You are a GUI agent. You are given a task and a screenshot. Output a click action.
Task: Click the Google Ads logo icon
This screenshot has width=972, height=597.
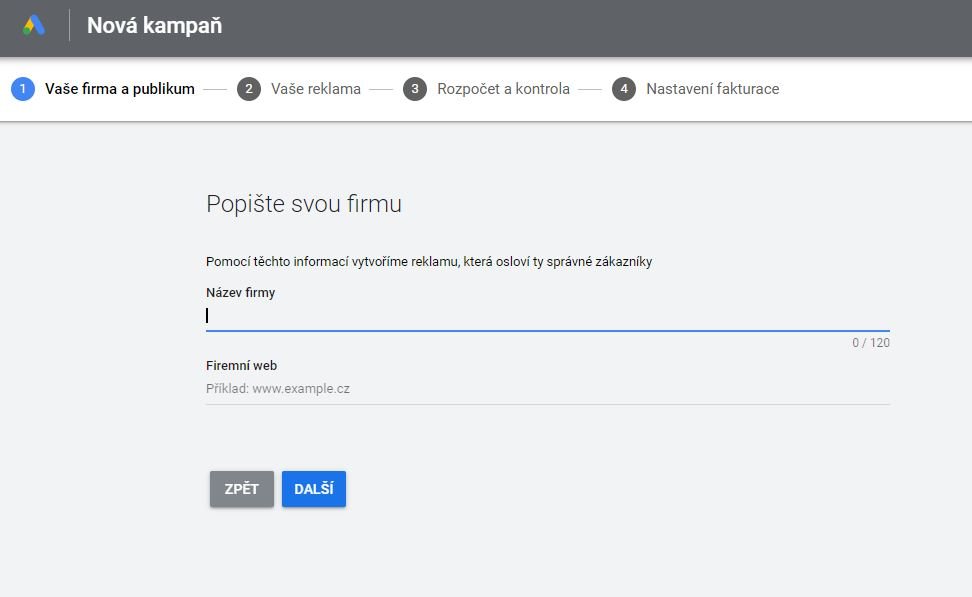[33, 25]
